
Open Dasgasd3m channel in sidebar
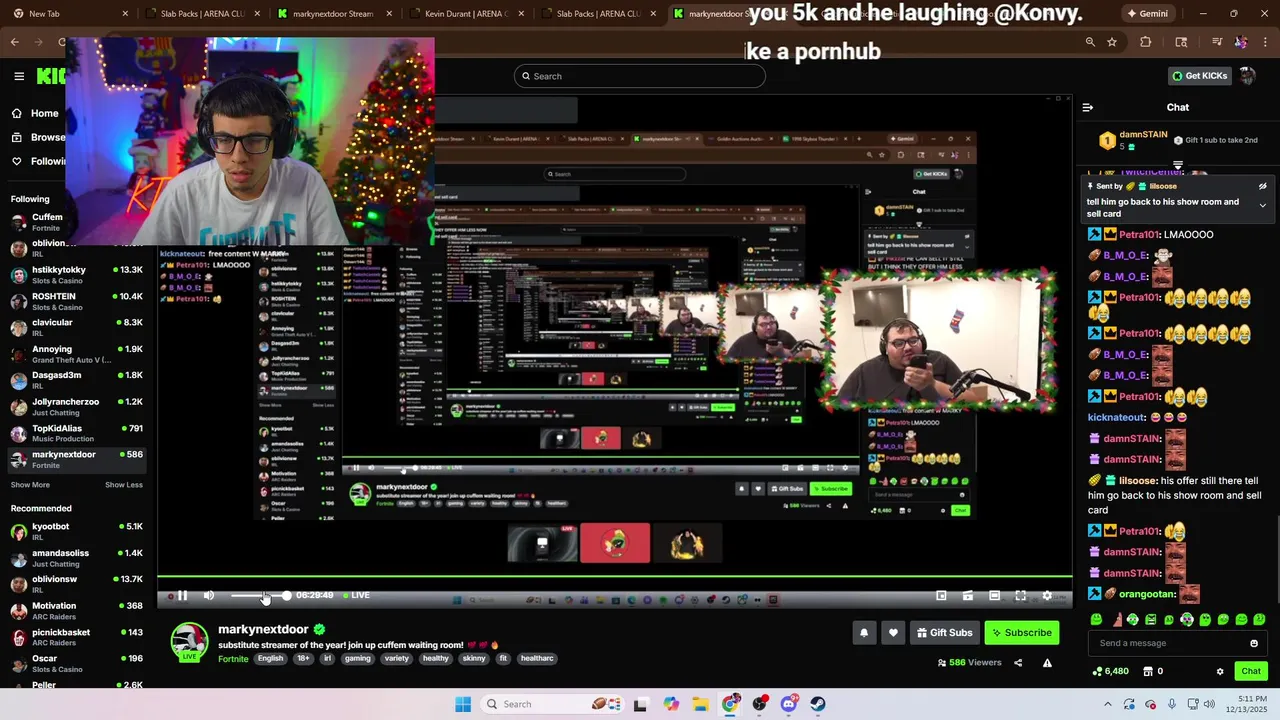[x=75, y=380]
